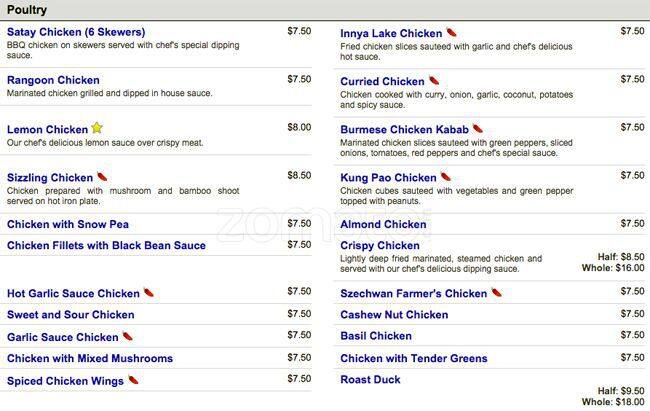Click the chili icon next to Spiced Chicken Wings
Viewport: 650px width, 411px height.
click(x=133, y=380)
